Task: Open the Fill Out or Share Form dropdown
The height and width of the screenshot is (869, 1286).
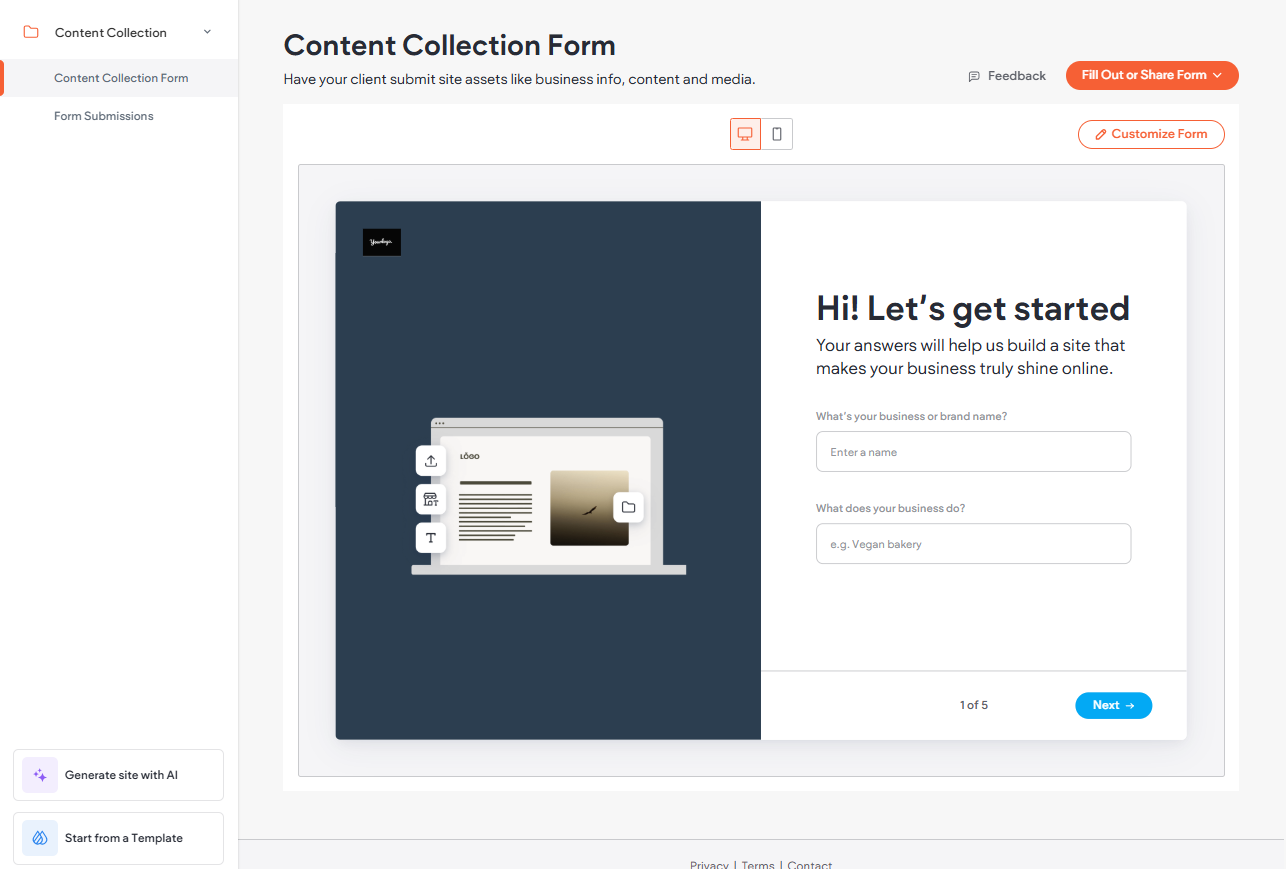Action: [x=1151, y=75]
